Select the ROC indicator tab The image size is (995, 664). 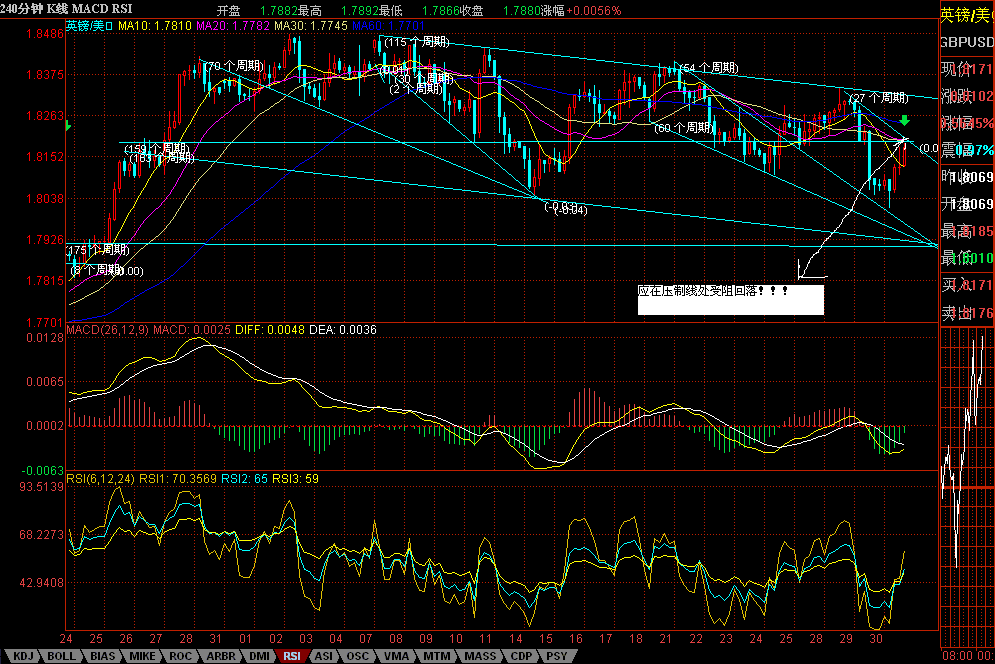coord(179,656)
